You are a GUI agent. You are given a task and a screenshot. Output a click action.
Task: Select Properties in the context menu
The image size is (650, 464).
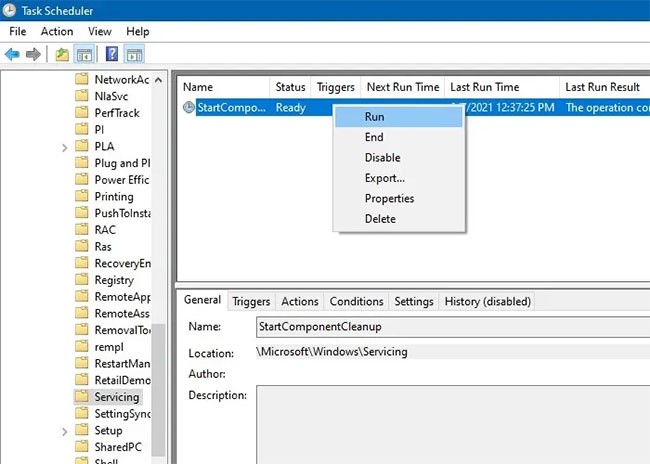click(x=389, y=198)
